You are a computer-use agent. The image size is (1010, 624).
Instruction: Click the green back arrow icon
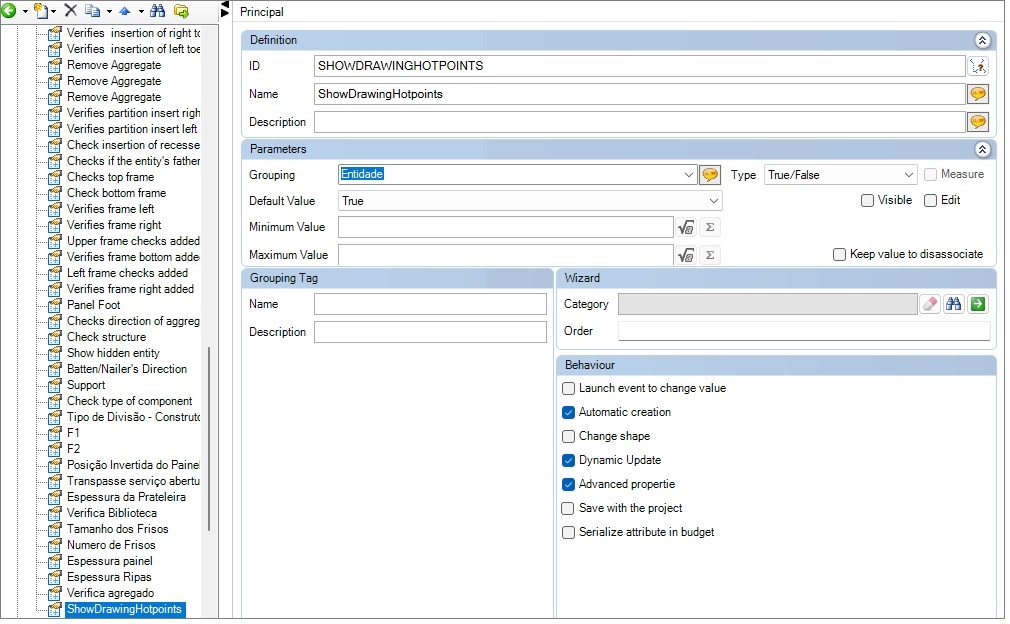click(x=9, y=10)
